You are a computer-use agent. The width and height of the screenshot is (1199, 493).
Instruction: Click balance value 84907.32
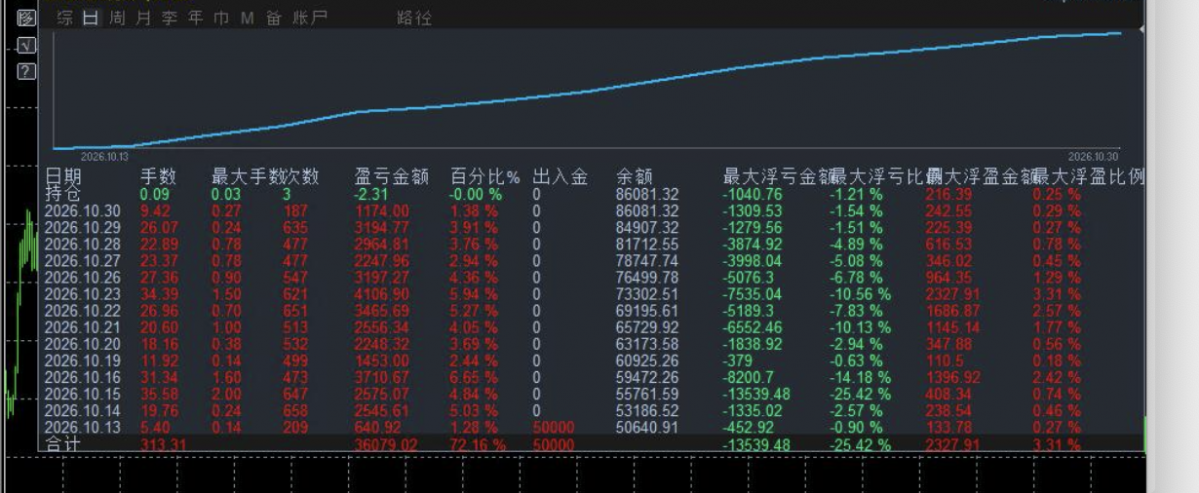click(648, 228)
